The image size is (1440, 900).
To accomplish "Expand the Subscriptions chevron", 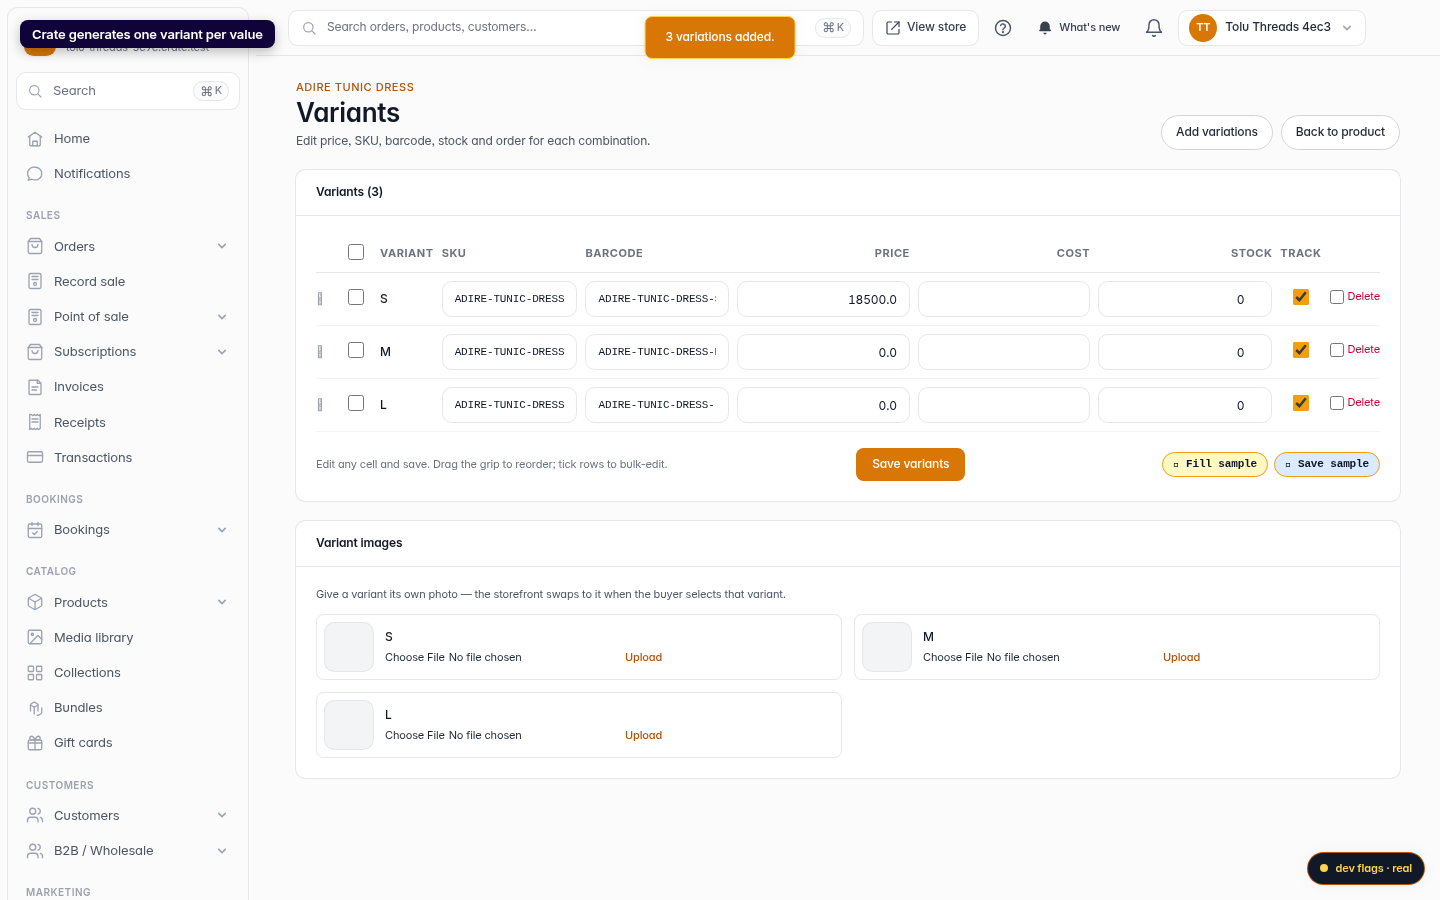I will pyautogui.click(x=222, y=352).
